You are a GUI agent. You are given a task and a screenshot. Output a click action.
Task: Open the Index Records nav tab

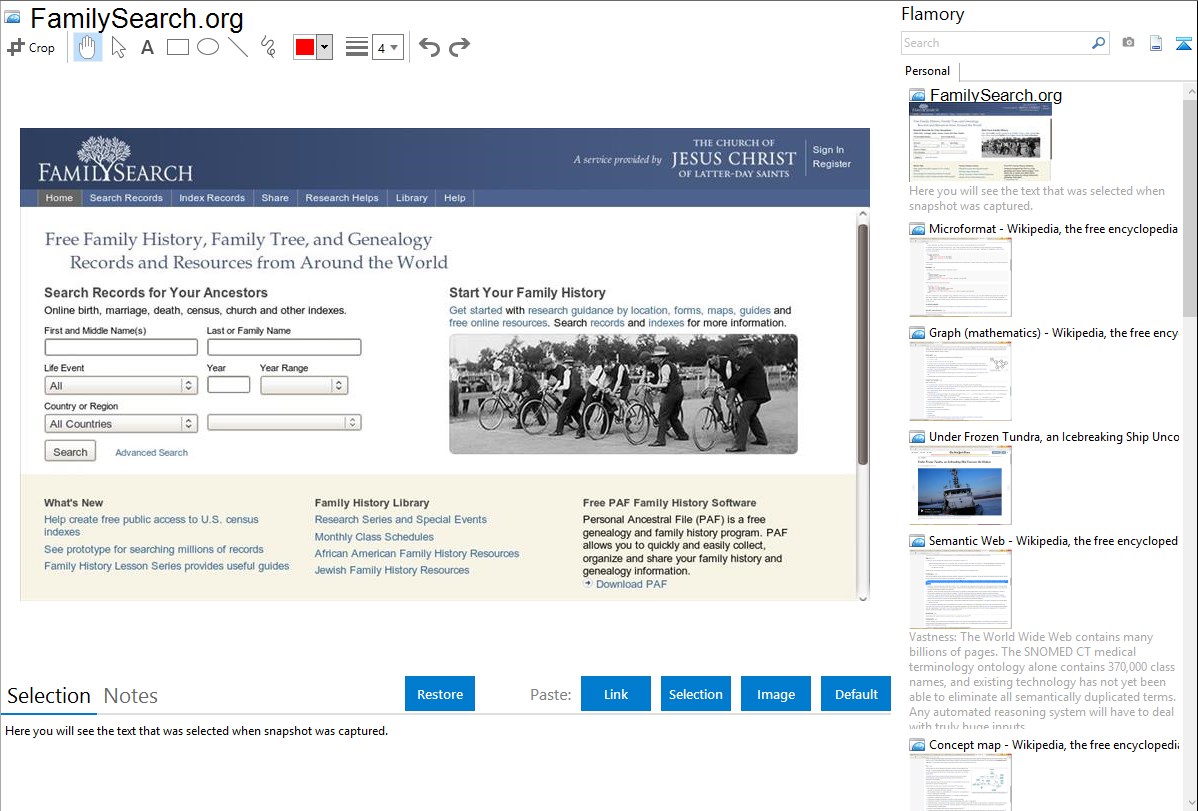point(212,198)
